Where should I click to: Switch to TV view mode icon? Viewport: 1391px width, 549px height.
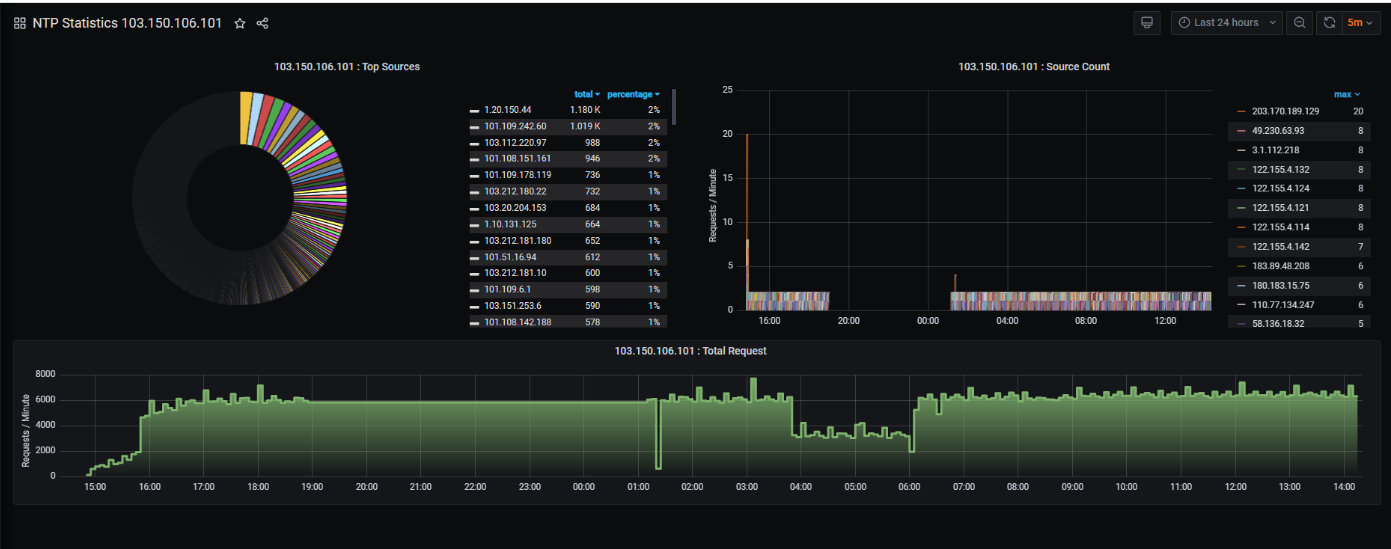[x=1147, y=23]
